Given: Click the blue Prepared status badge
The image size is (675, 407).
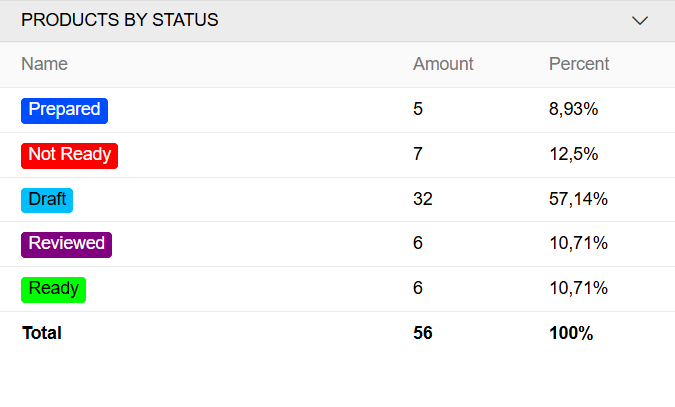Looking at the screenshot, I should 64,110.
